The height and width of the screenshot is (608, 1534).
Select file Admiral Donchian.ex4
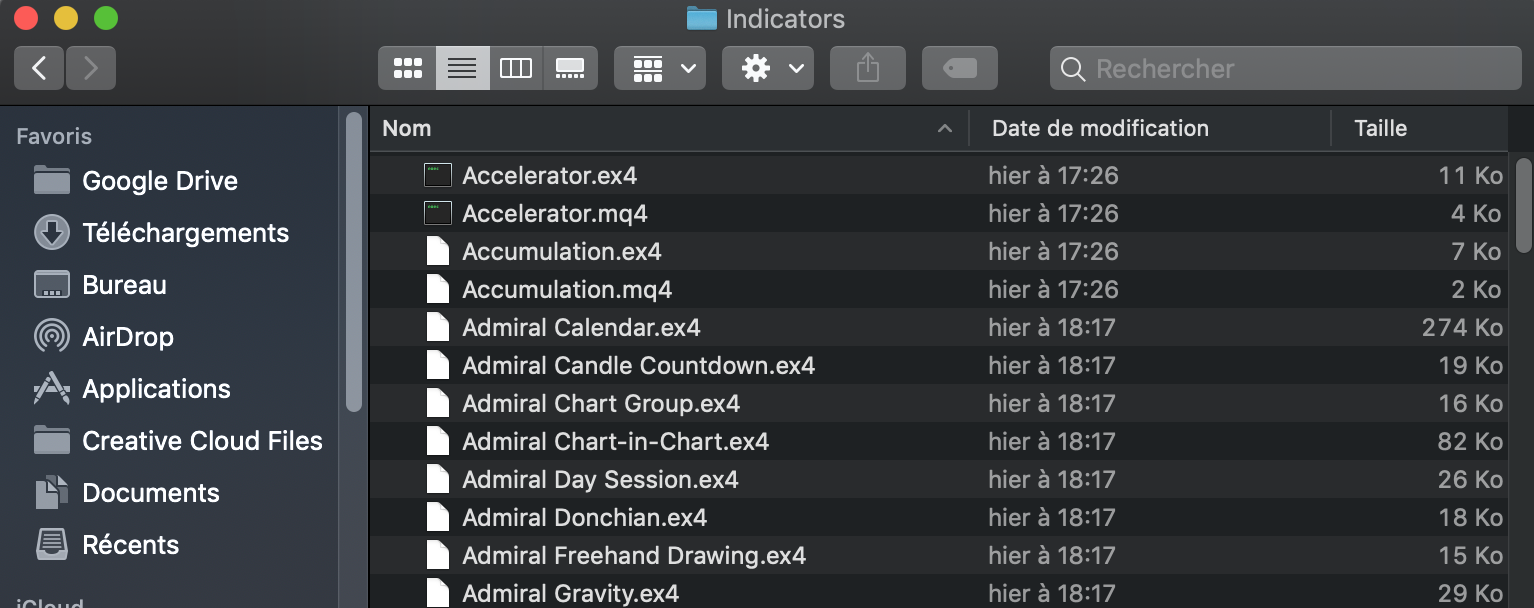(x=938, y=517)
